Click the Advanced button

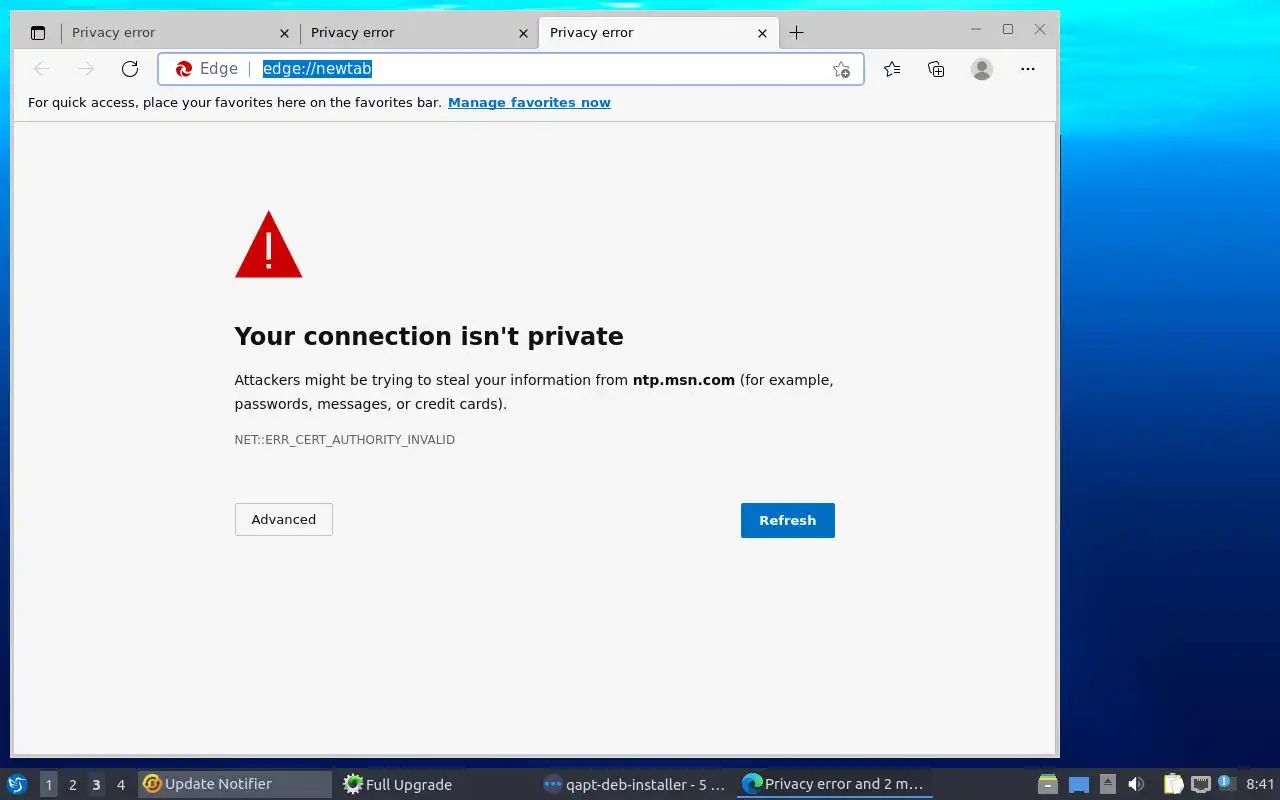[x=284, y=520]
